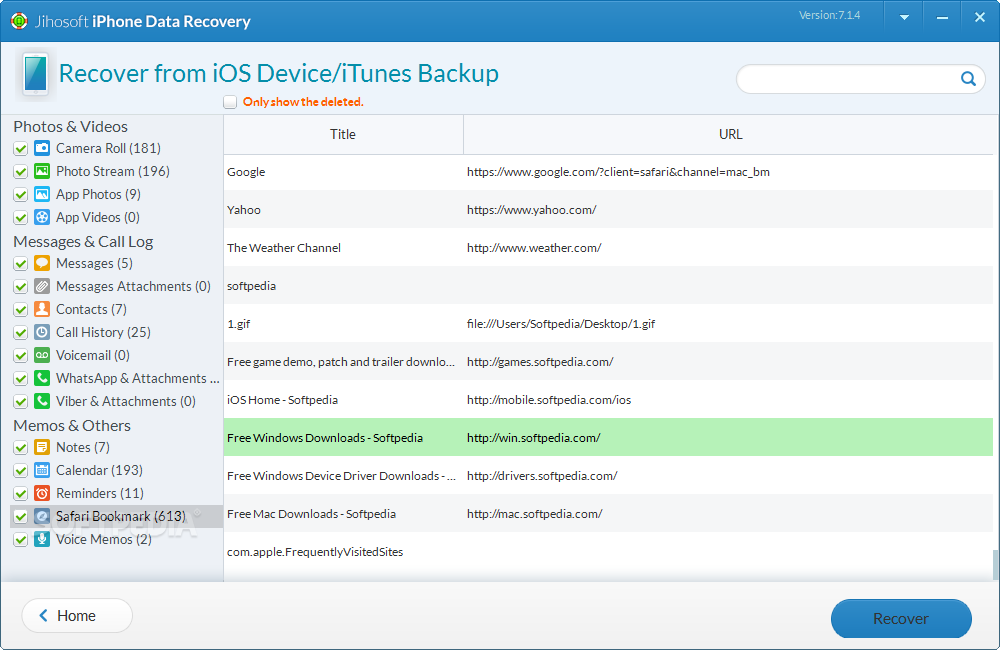Click the Safari Bookmark compass icon

click(x=42, y=516)
